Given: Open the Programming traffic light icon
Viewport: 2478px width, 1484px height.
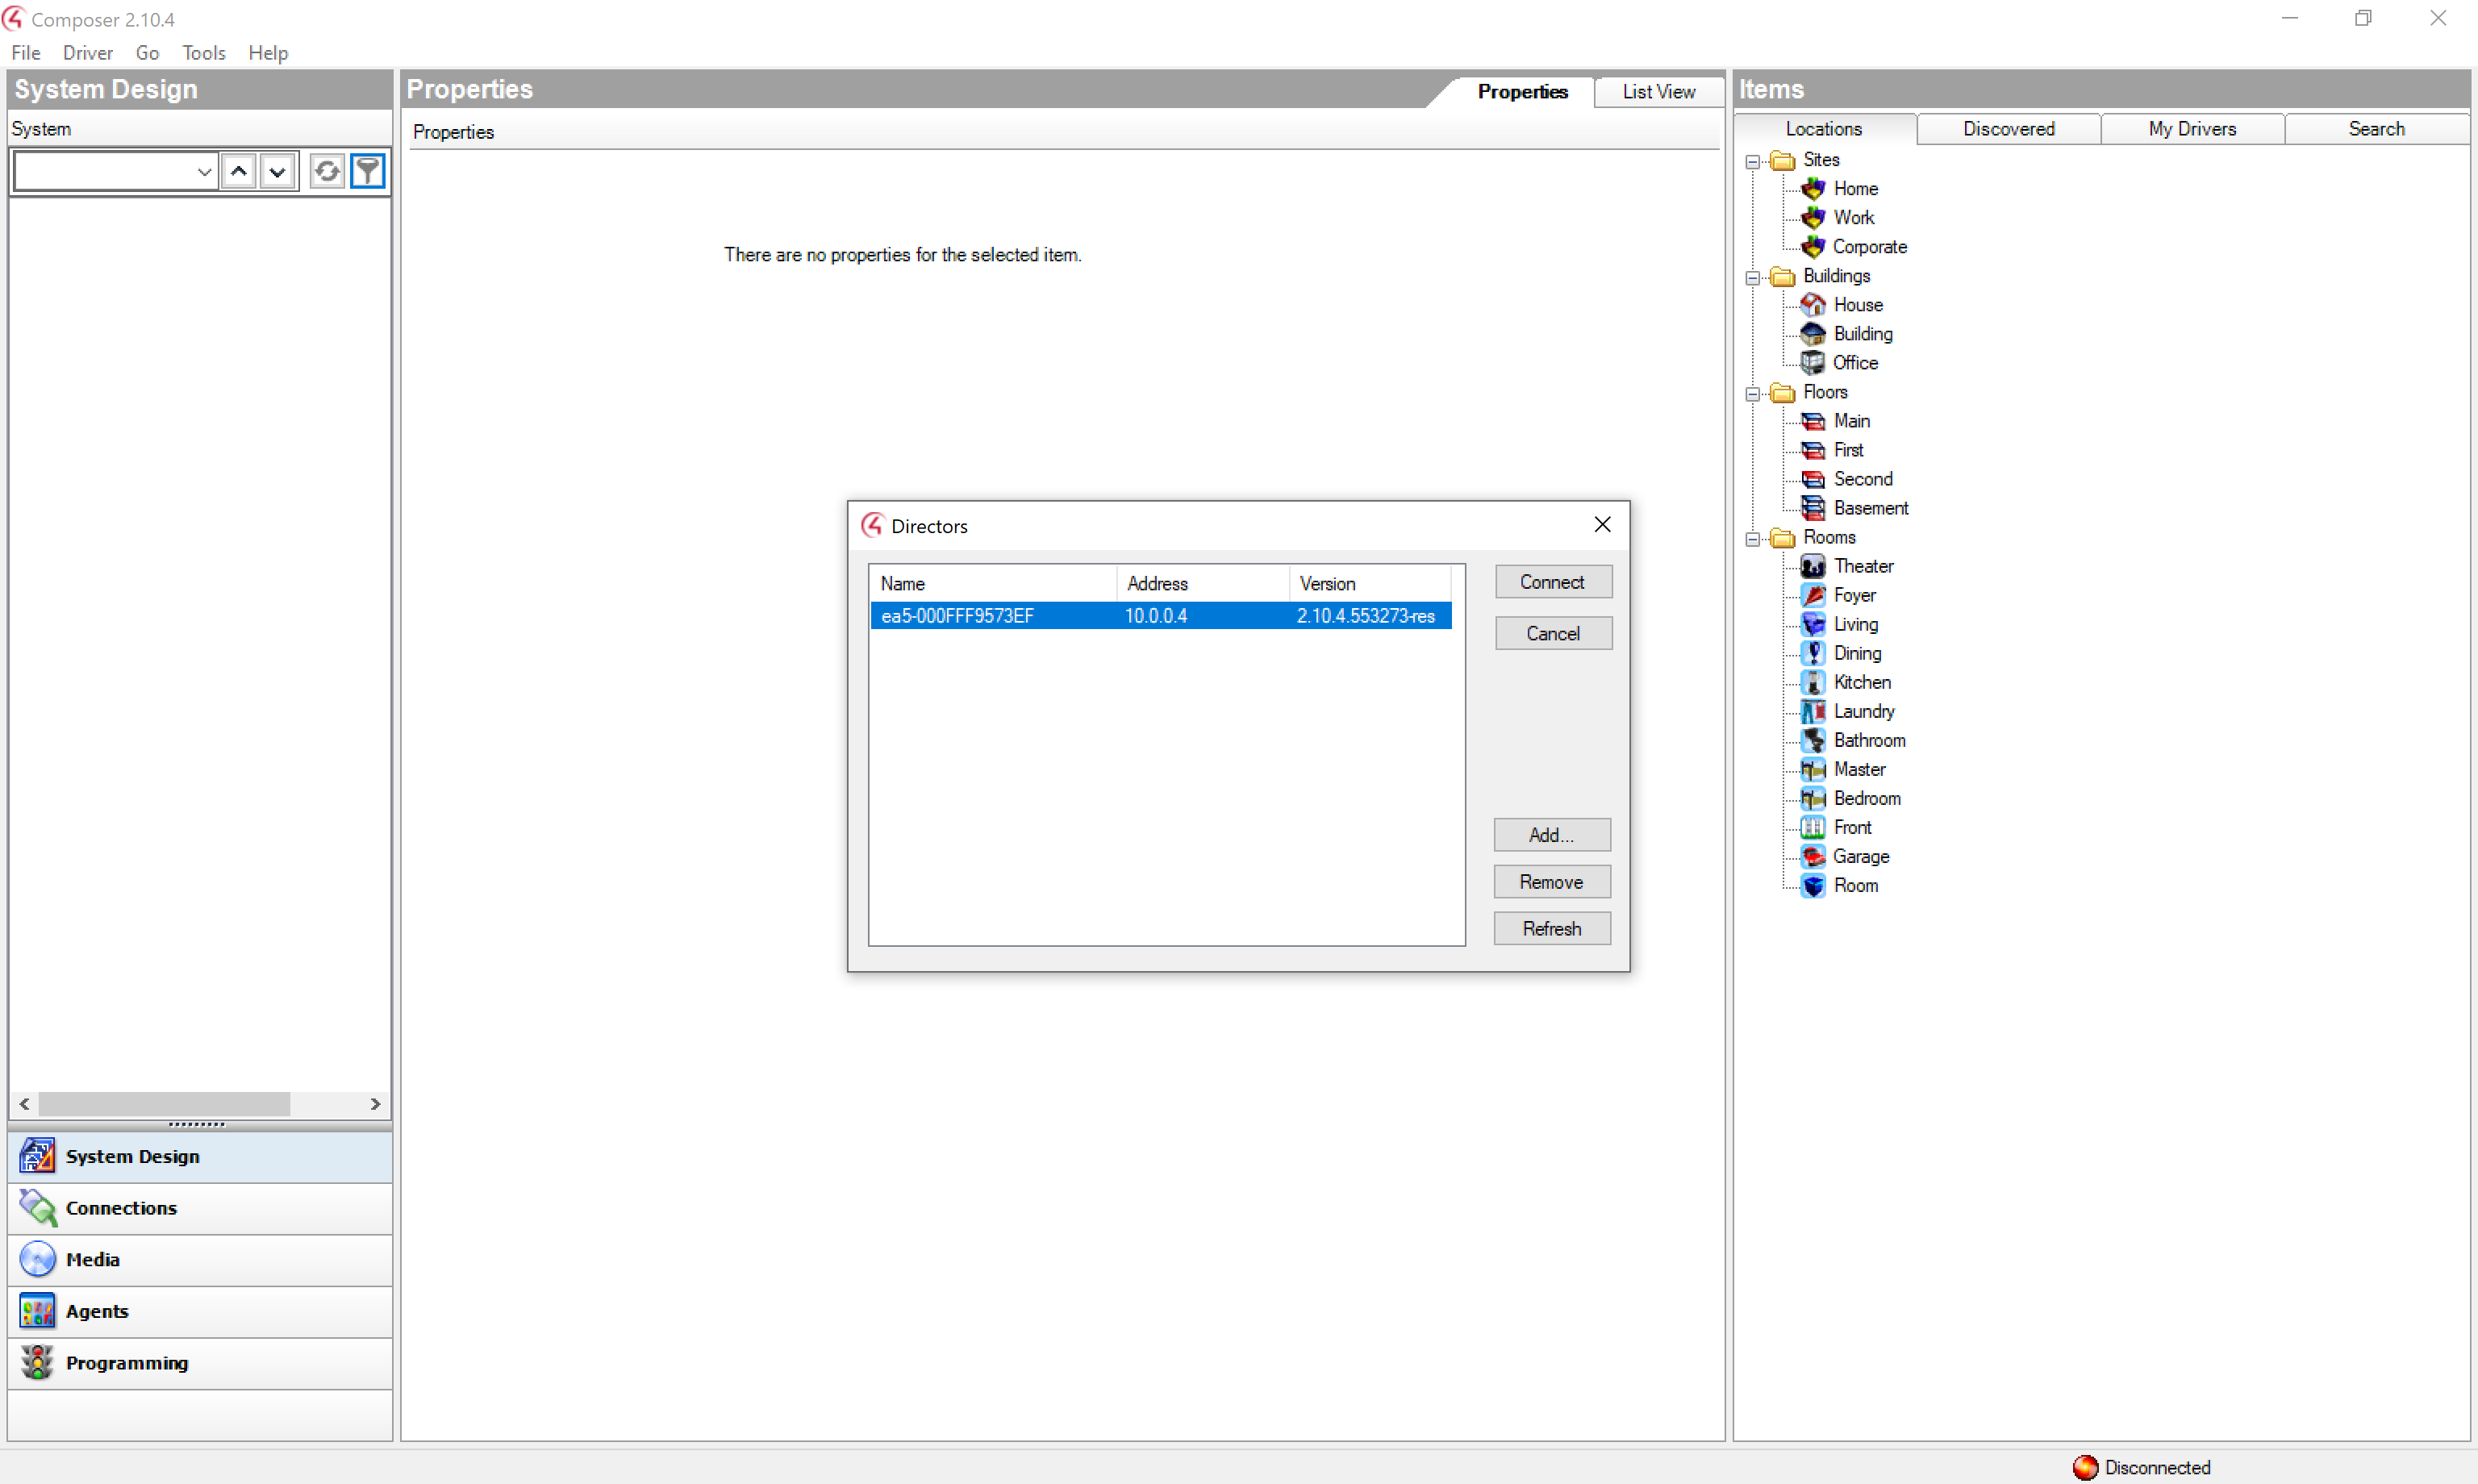Looking at the screenshot, I should point(38,1363).
